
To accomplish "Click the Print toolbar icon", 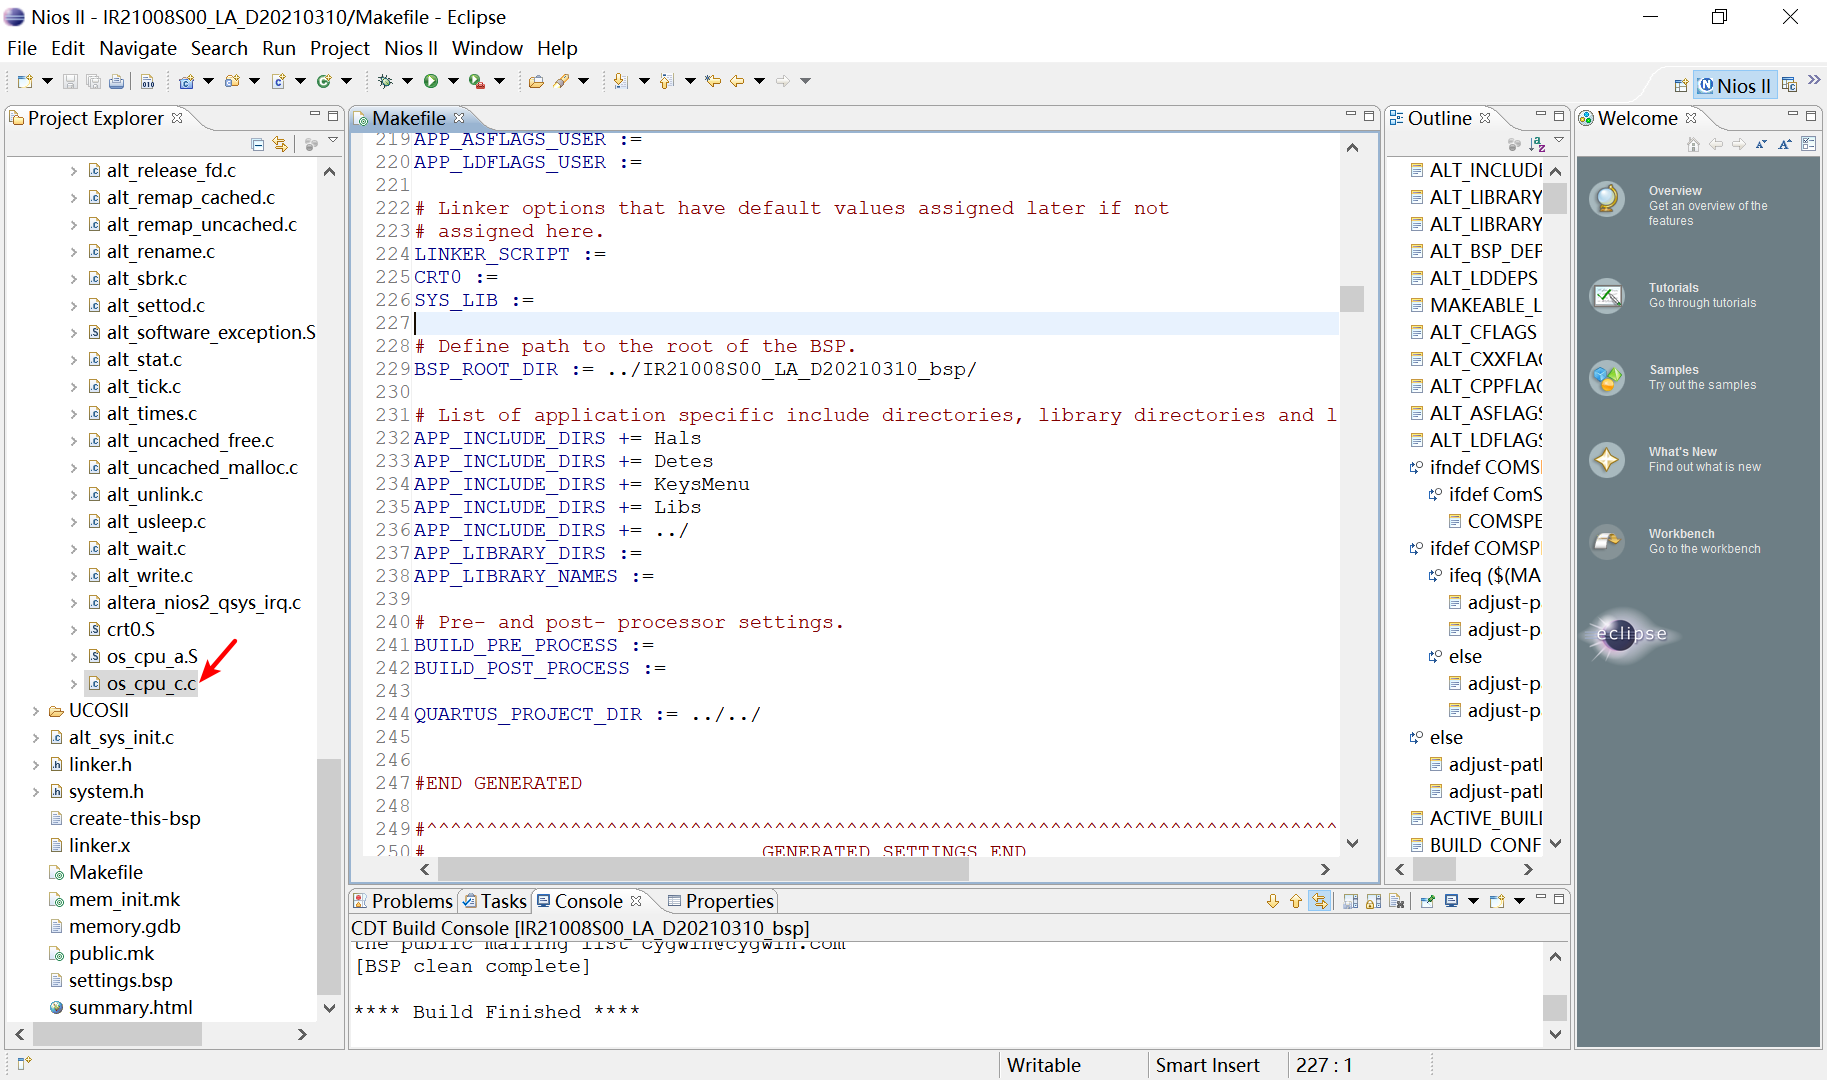I will pos(117,81).
